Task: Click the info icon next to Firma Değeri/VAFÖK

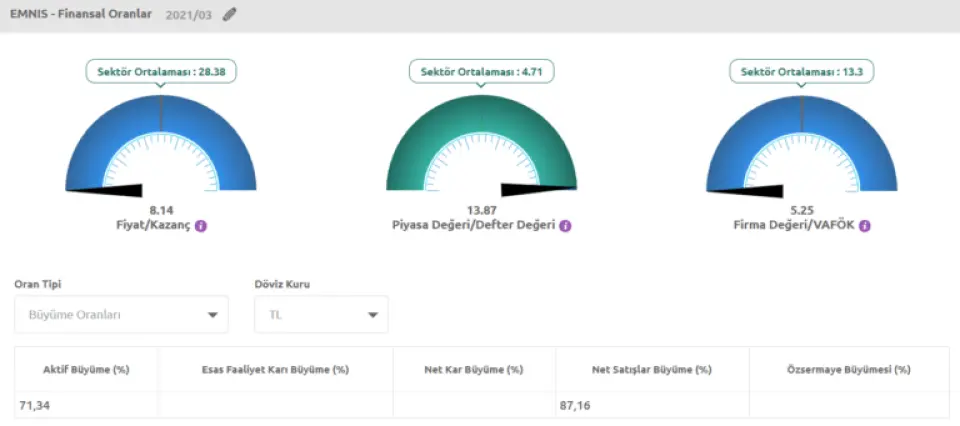Action: click(x=865, y=226)
